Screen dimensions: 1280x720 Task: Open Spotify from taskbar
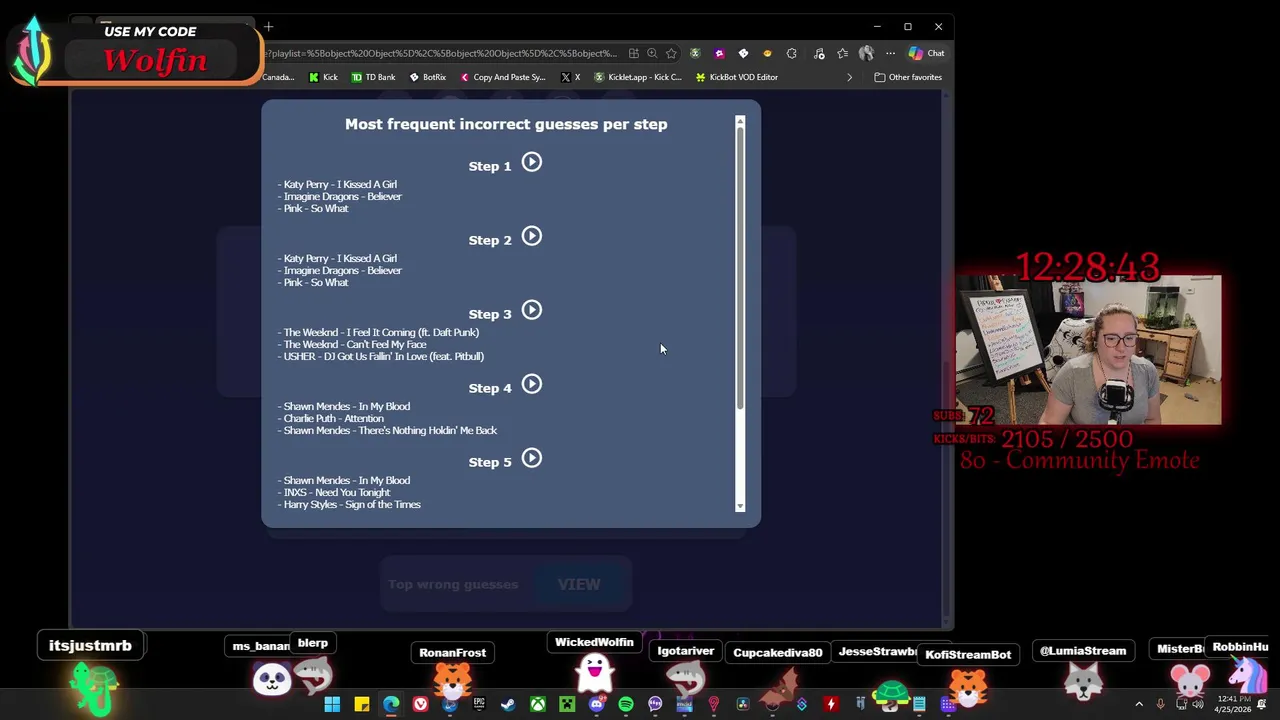(x=626, y=704)
